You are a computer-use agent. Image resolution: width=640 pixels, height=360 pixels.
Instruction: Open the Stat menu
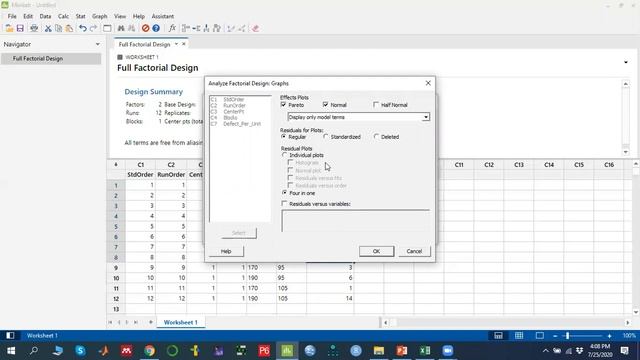coord(81,16)
